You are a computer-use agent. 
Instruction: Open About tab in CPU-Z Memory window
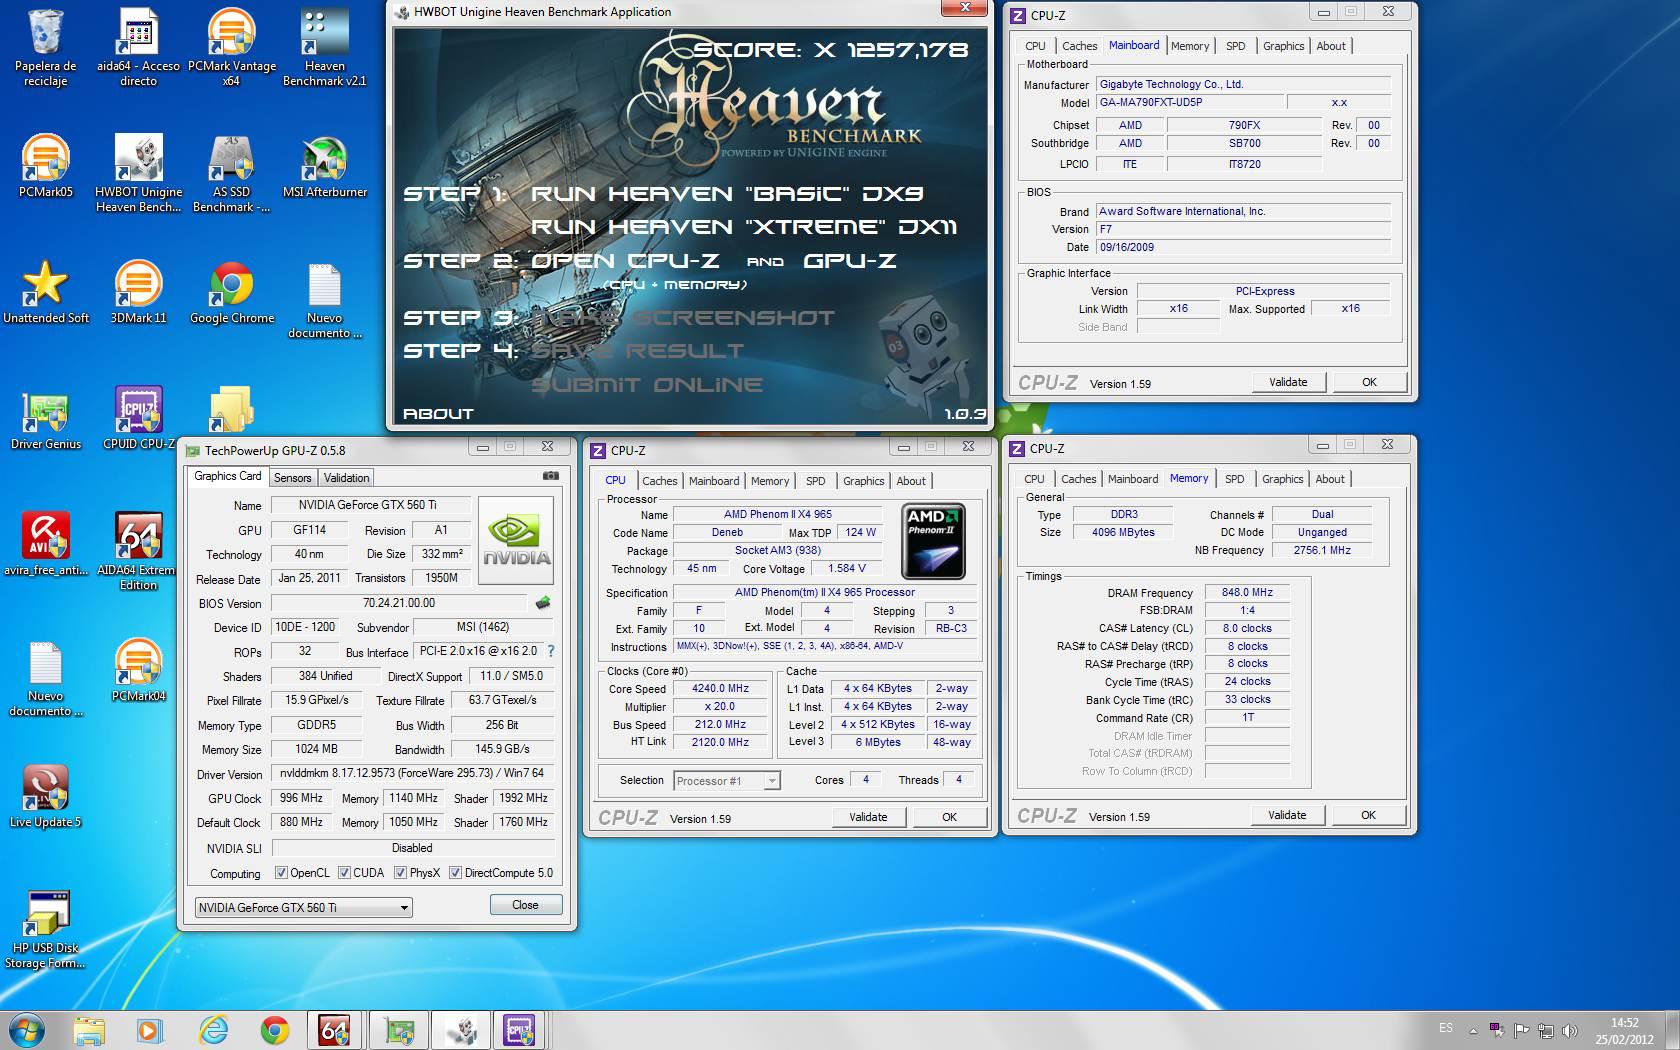pos(1330,479)
